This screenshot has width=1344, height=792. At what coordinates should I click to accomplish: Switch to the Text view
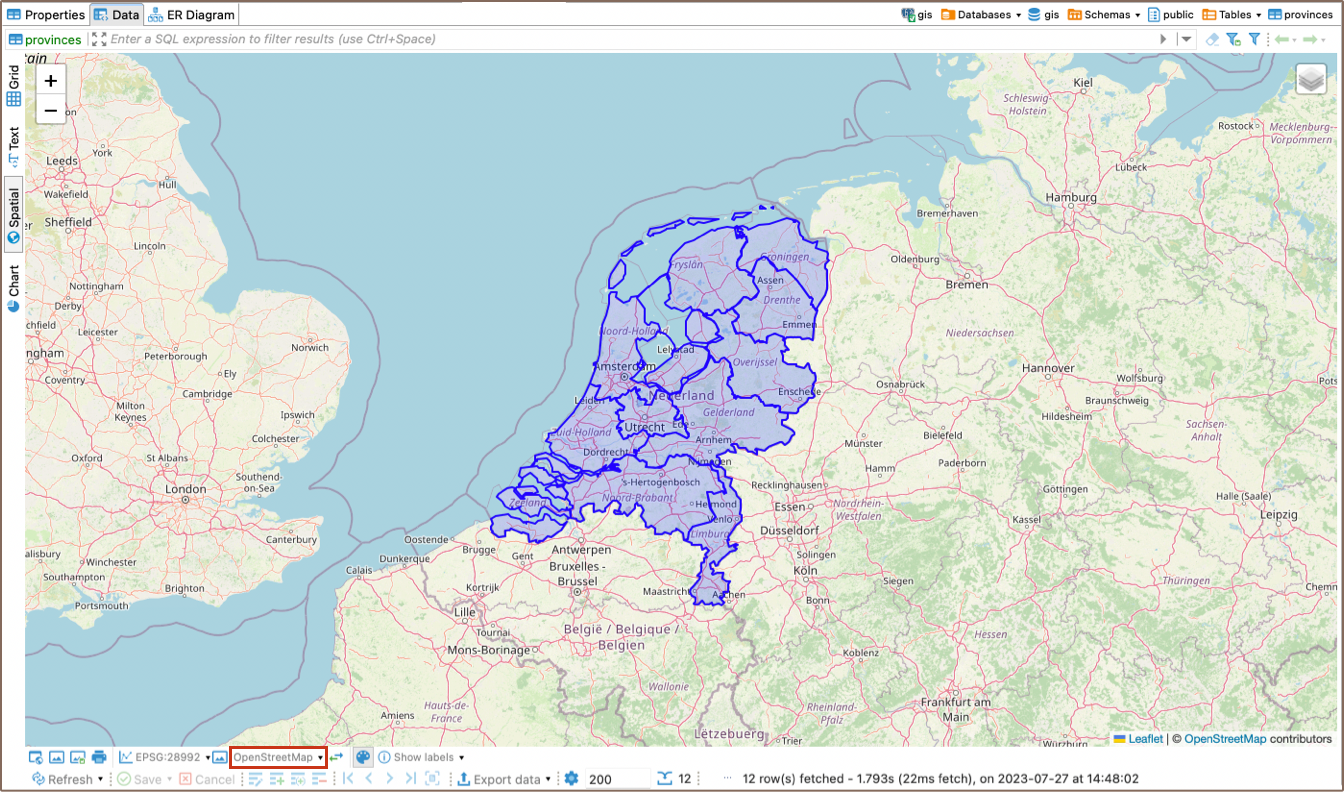(x=14, y=145)
